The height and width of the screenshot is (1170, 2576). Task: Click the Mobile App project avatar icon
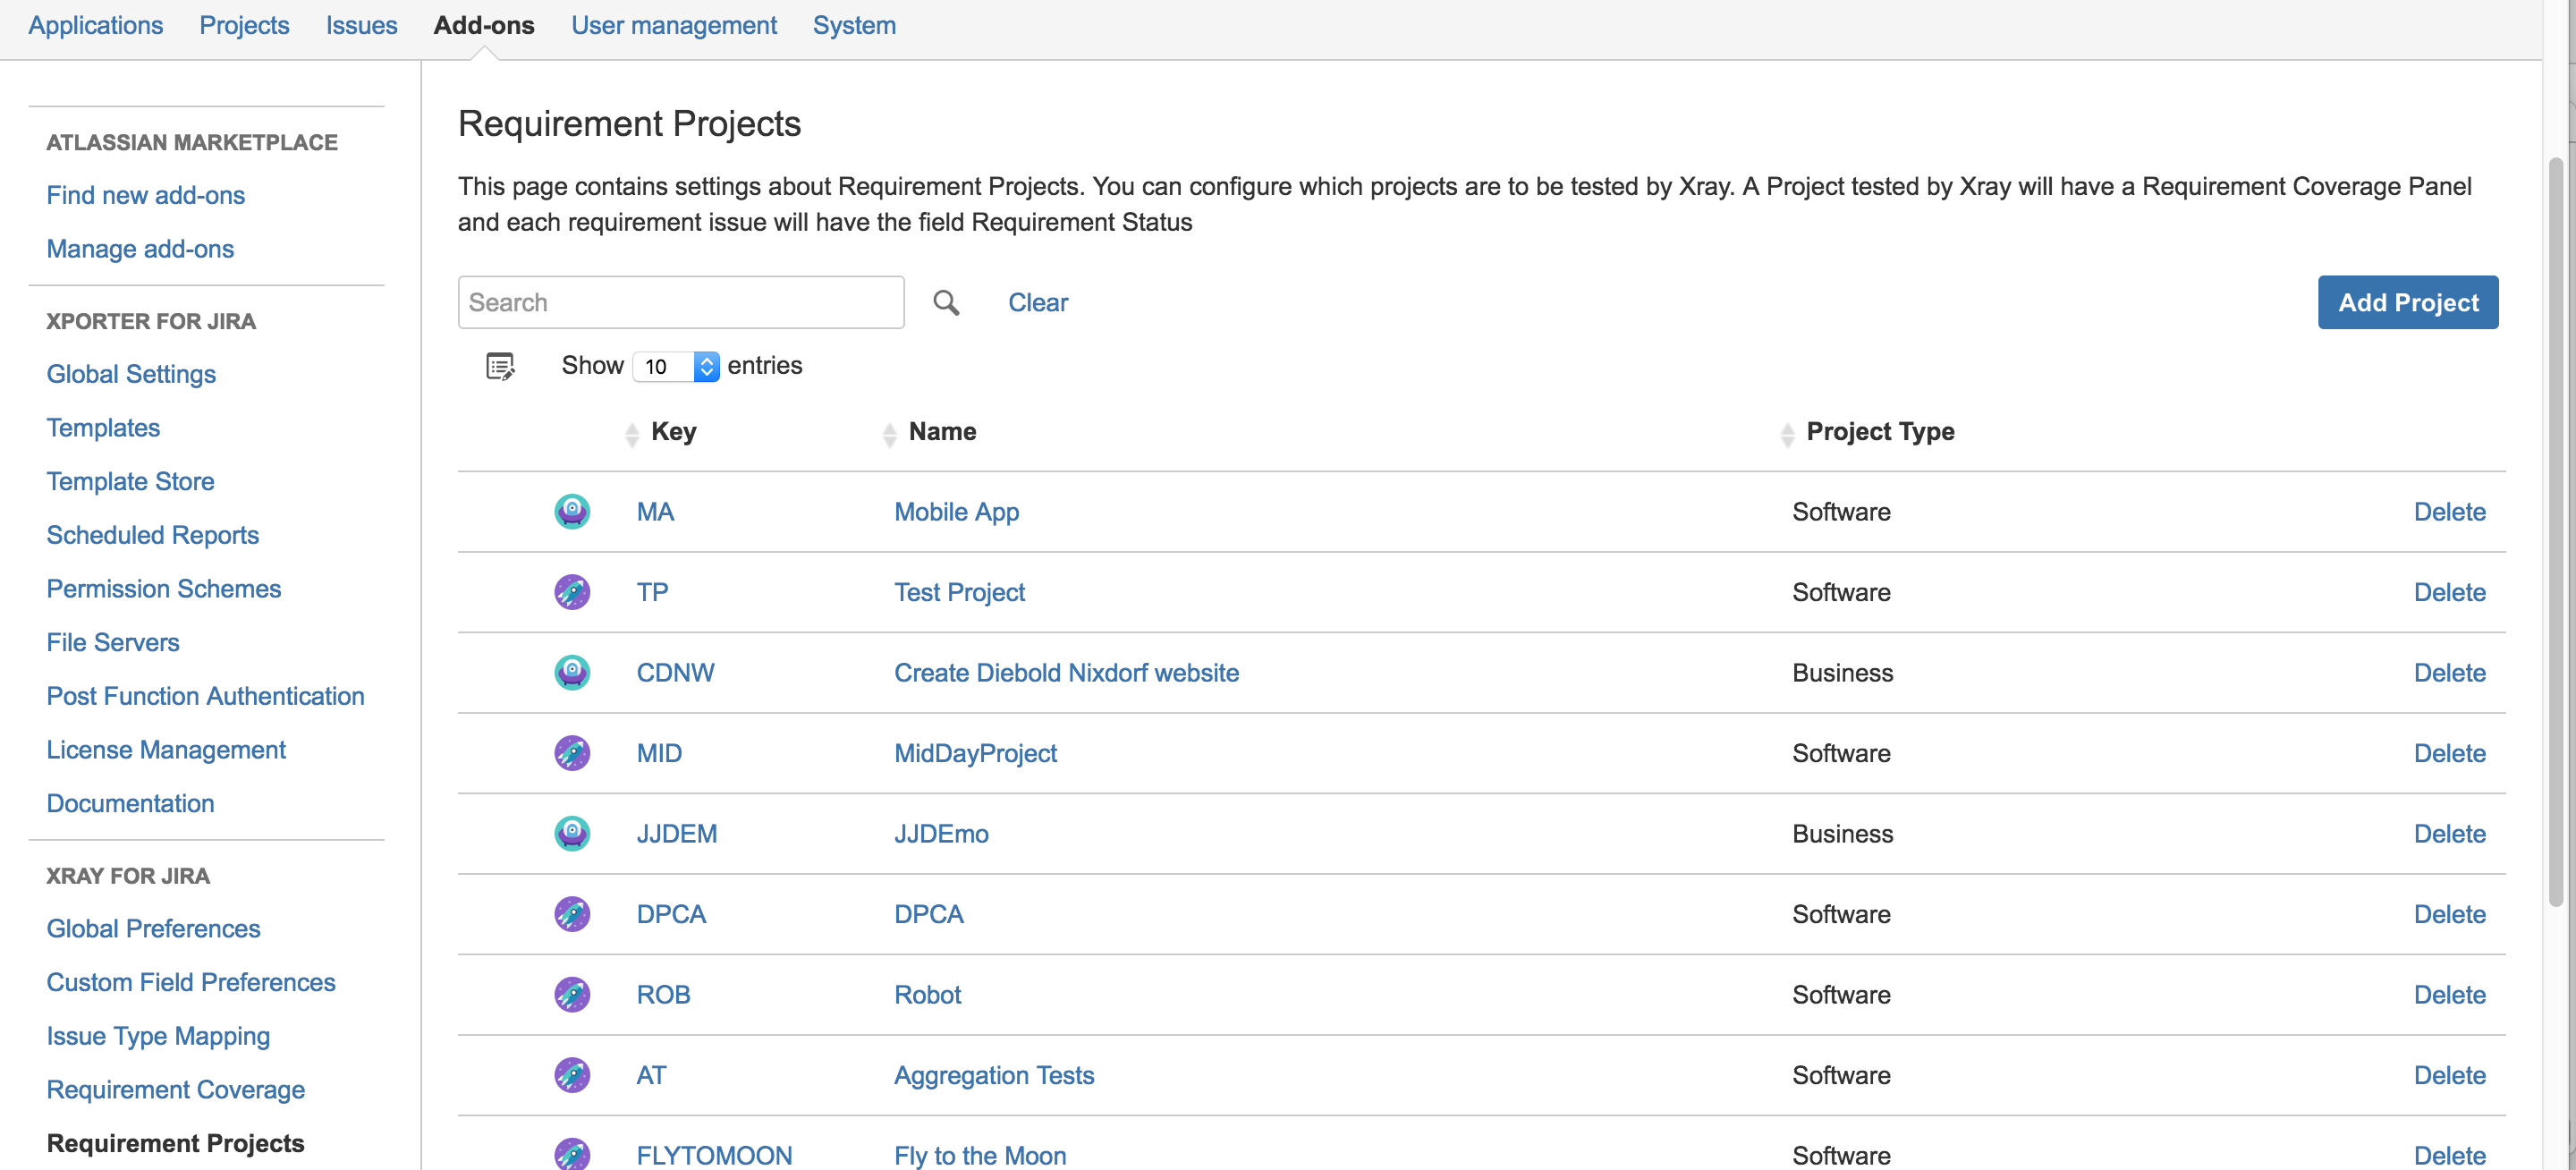[x=572, y=511]
